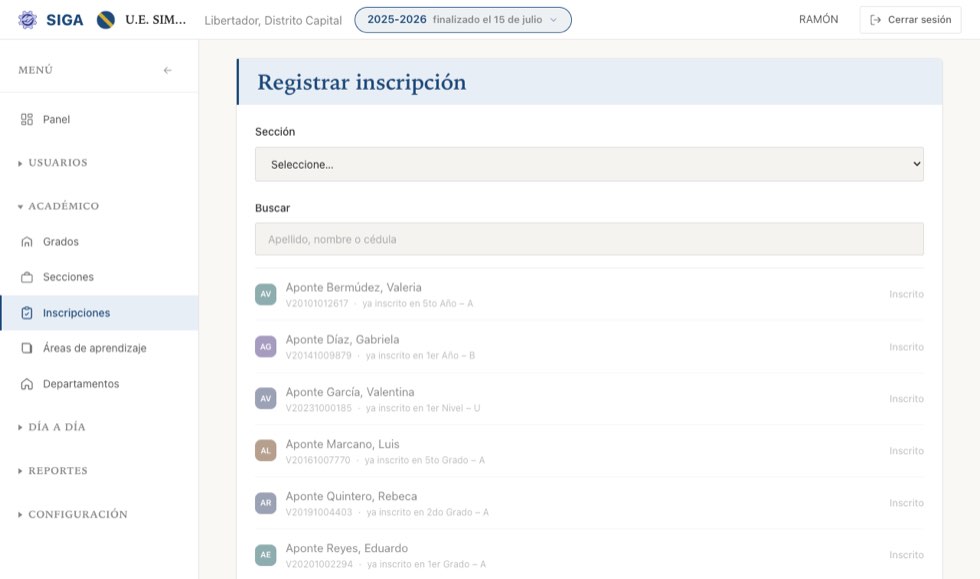This screenshot has width=980, height=579.
Task: Click the AG avatar of Gabriela Aponte Díaz
Action: tap(266, 346)
